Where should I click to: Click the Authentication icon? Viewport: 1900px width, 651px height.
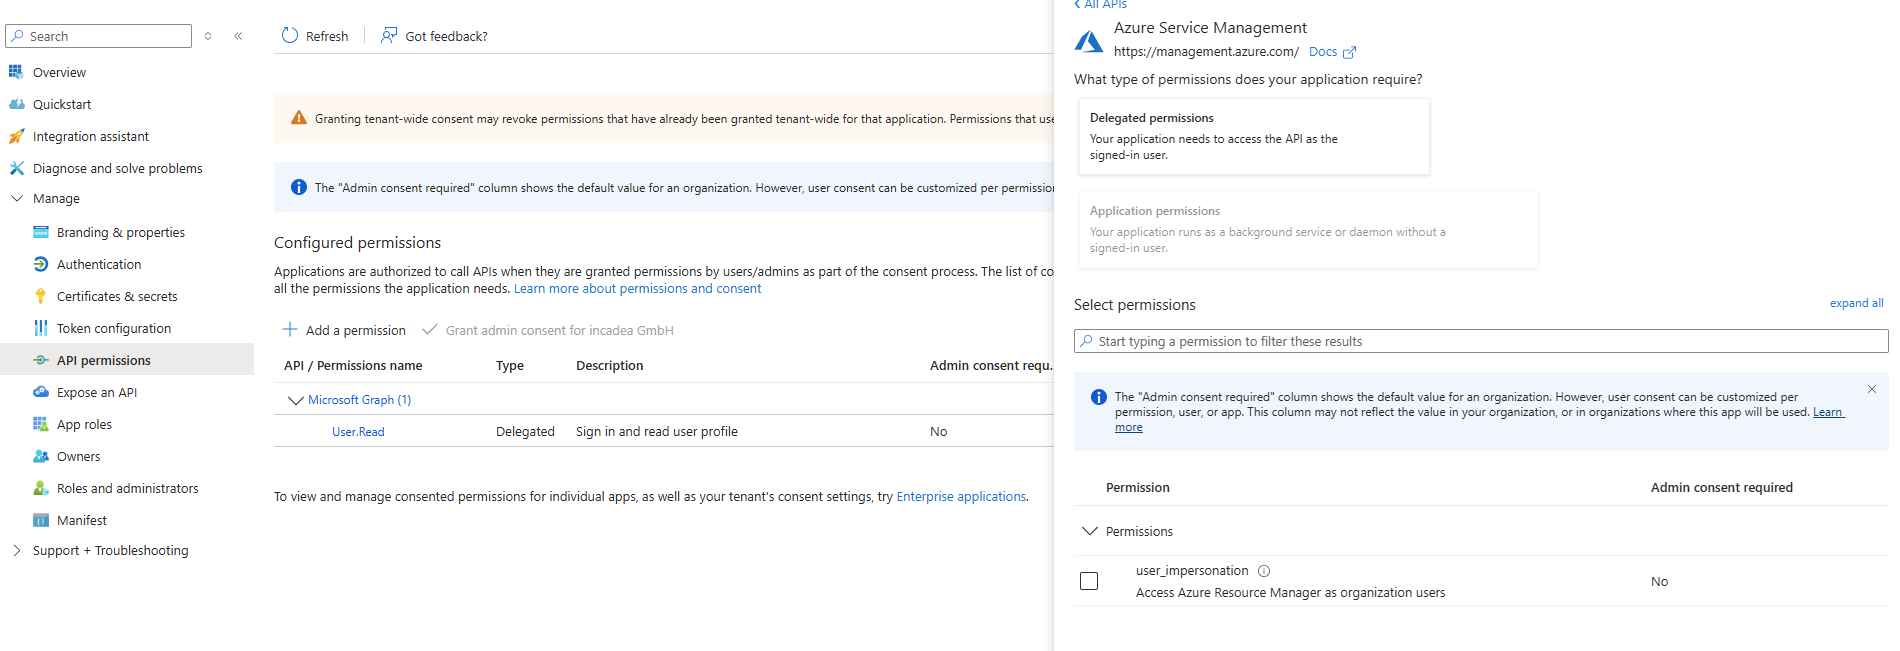(41, 264)
